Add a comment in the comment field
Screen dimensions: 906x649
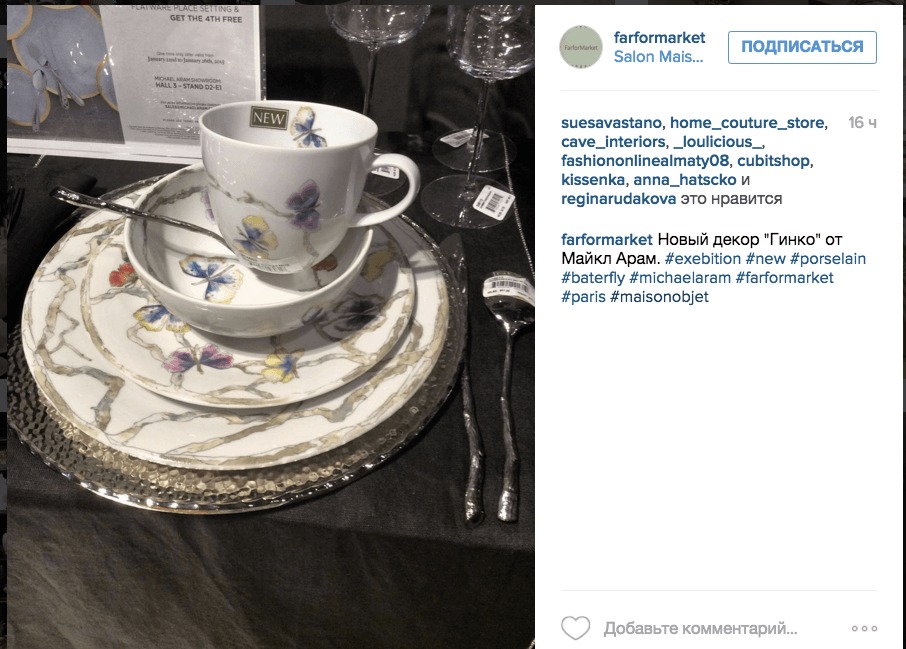point(700,628)
